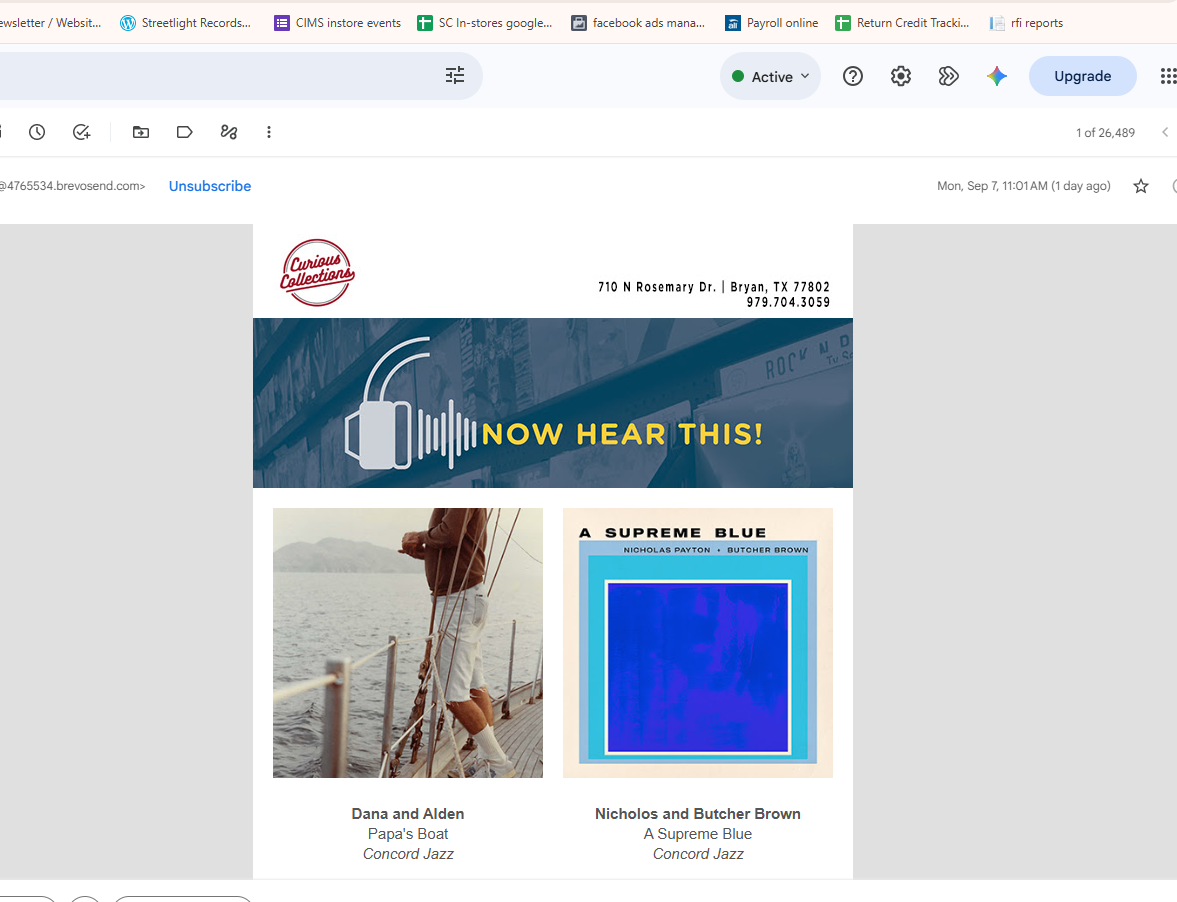The image size is (1177, 902).
Task: Snooze this email with clock icon
Action: (37, 132)
